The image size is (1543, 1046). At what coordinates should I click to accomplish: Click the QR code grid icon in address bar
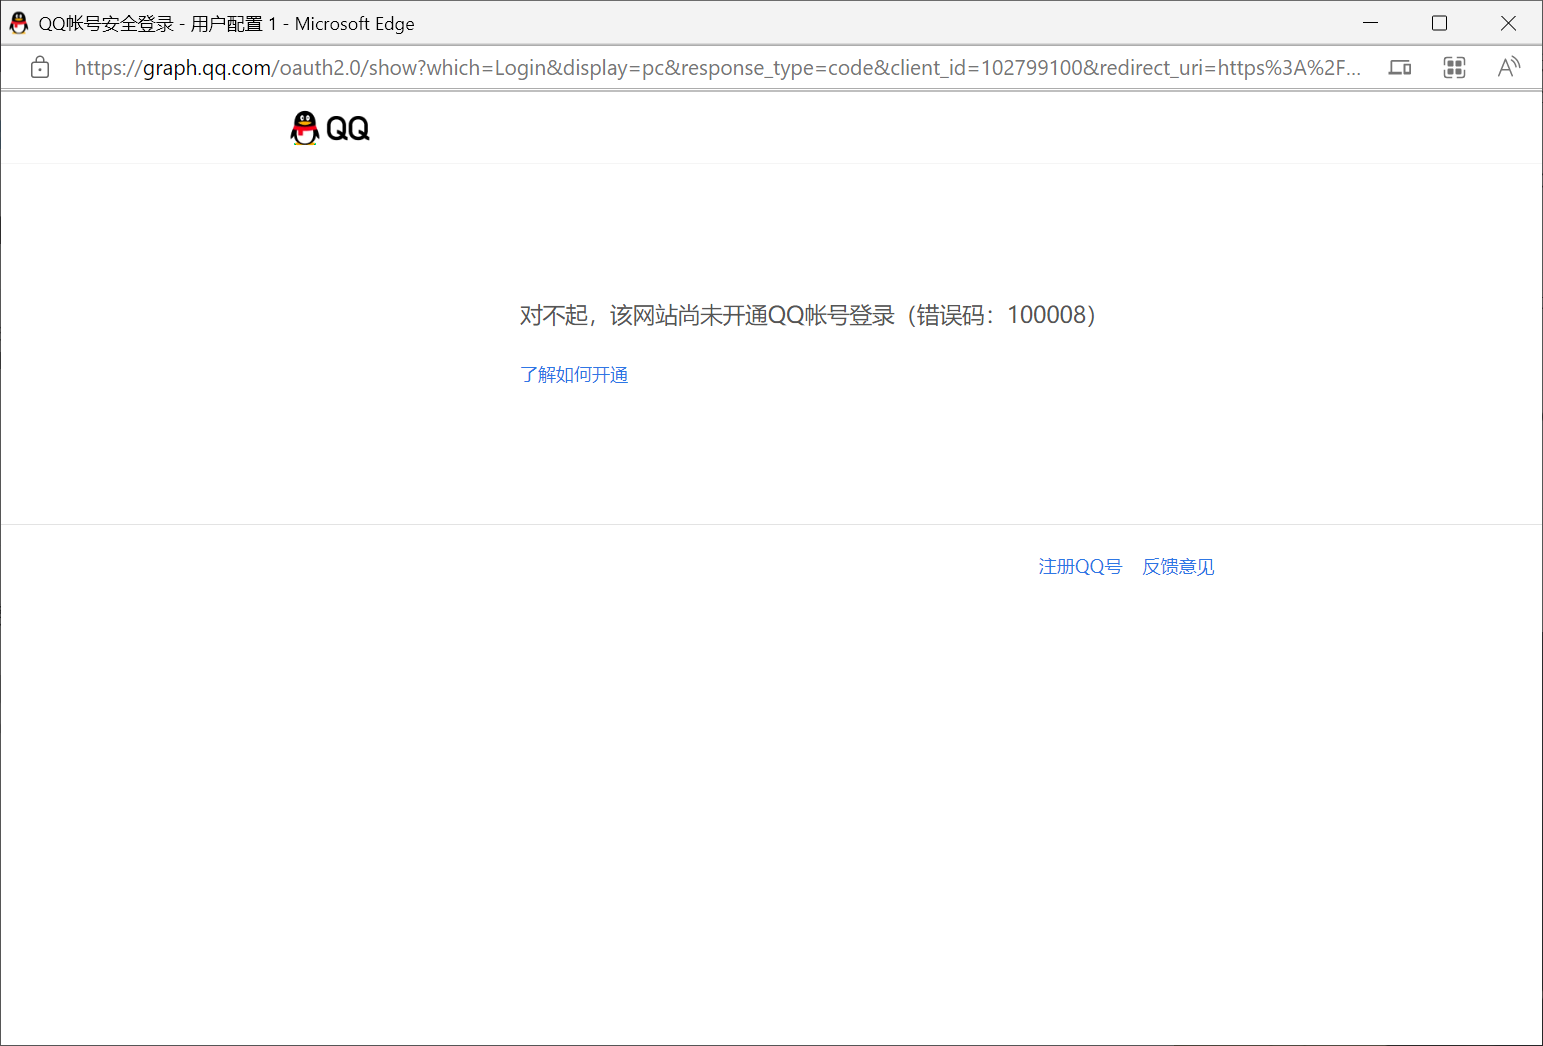(1455, 68)
